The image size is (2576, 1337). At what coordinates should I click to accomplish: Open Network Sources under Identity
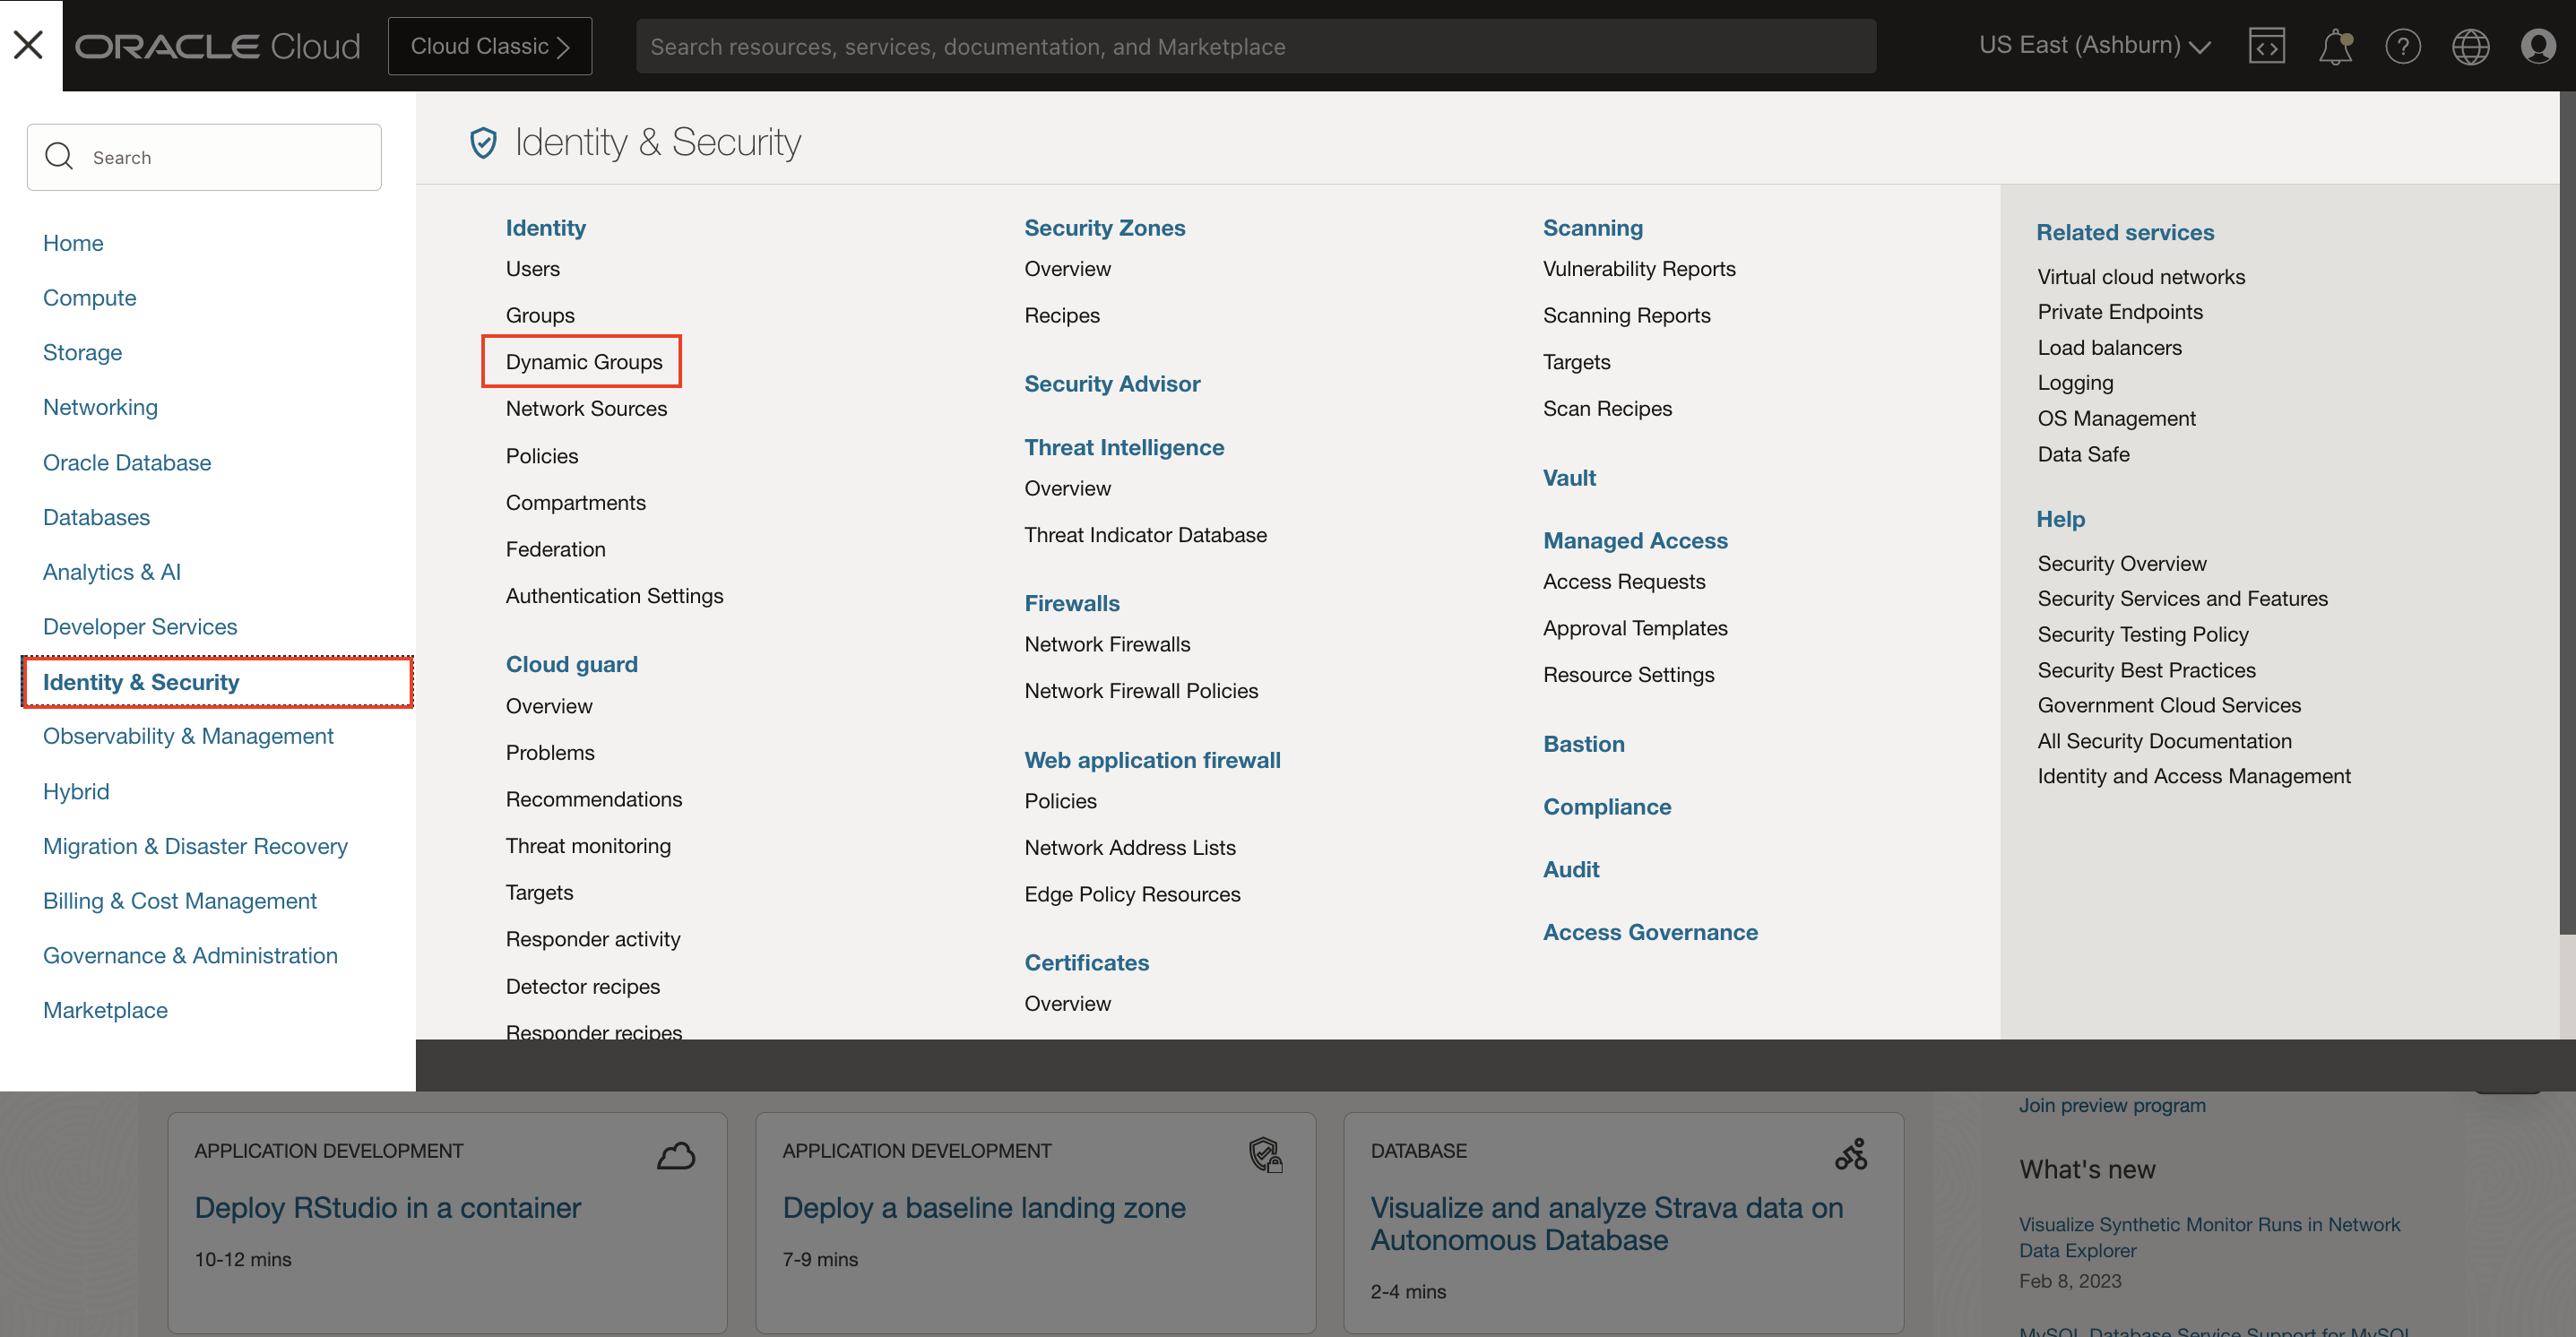(586, 408)
